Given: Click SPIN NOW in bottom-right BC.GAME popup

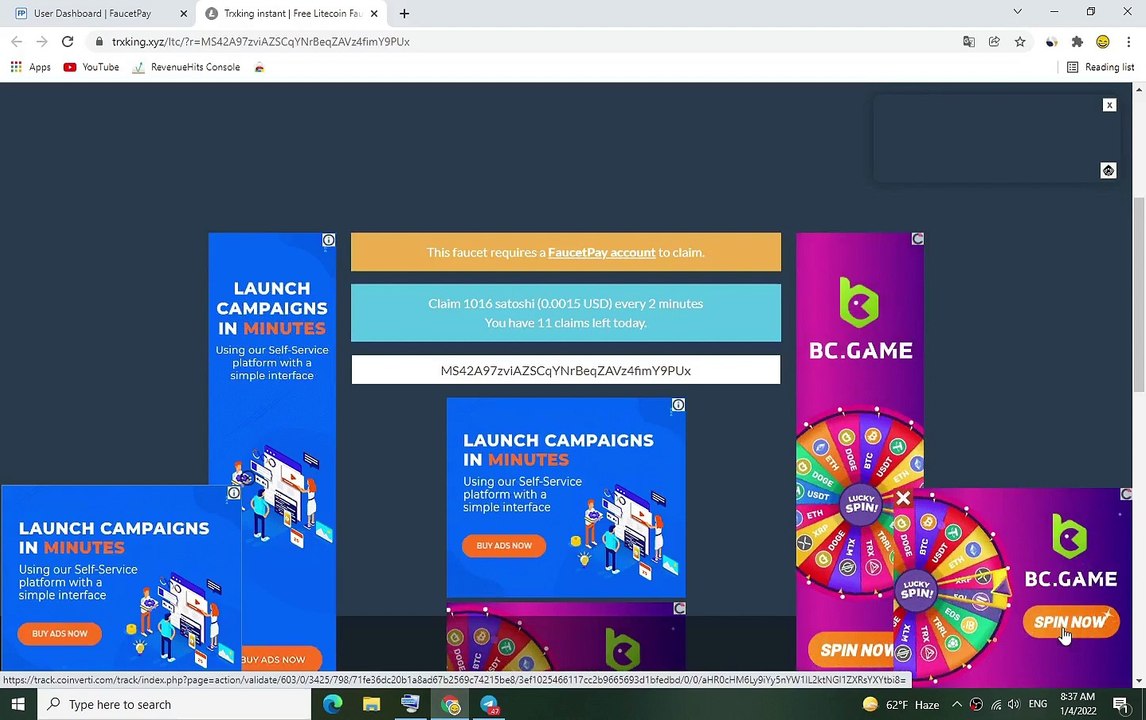Looking at the screenshot, I should (1070, 622).
